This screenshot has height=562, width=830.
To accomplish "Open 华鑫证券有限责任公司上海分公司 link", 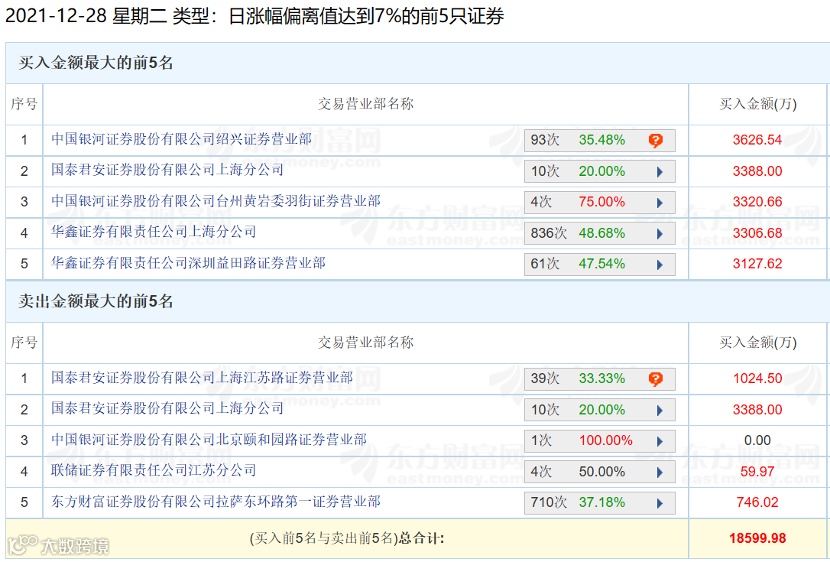I will [154, 232].
